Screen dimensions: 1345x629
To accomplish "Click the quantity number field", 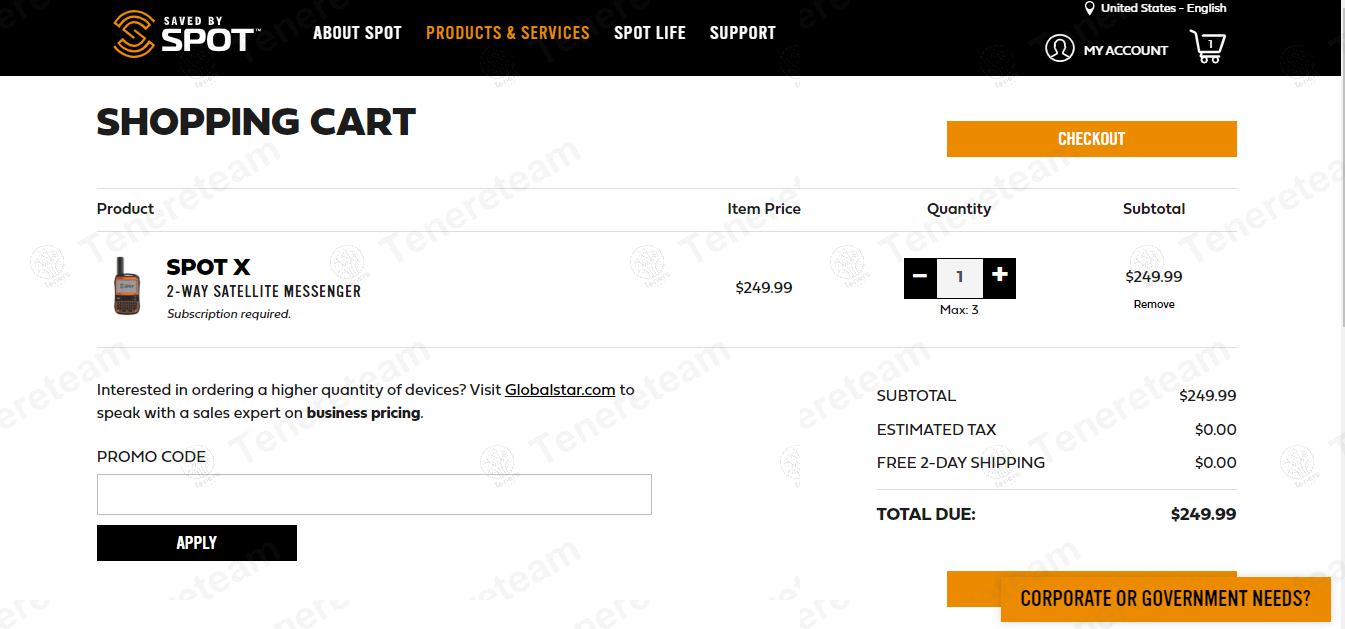I will (x=960, y=277).
